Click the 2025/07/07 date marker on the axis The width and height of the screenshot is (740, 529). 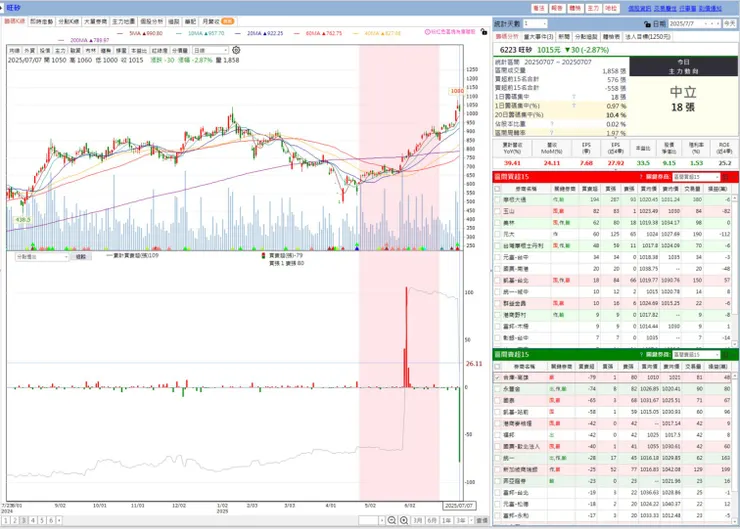tap(459, 505)
